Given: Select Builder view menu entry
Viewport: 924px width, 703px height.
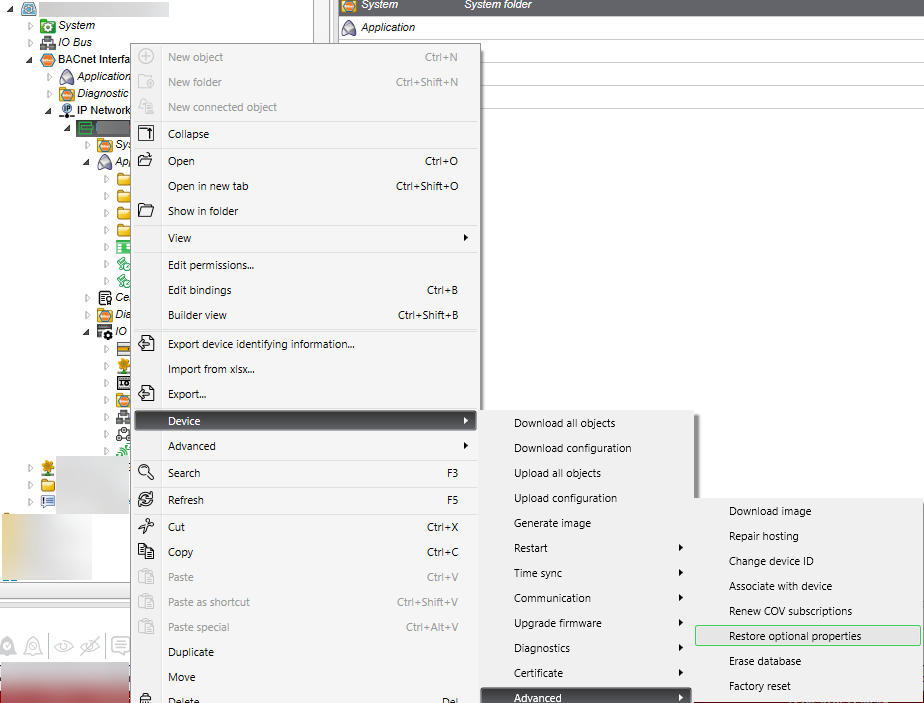Looking at the screenshot, I should tap(305, 315).
